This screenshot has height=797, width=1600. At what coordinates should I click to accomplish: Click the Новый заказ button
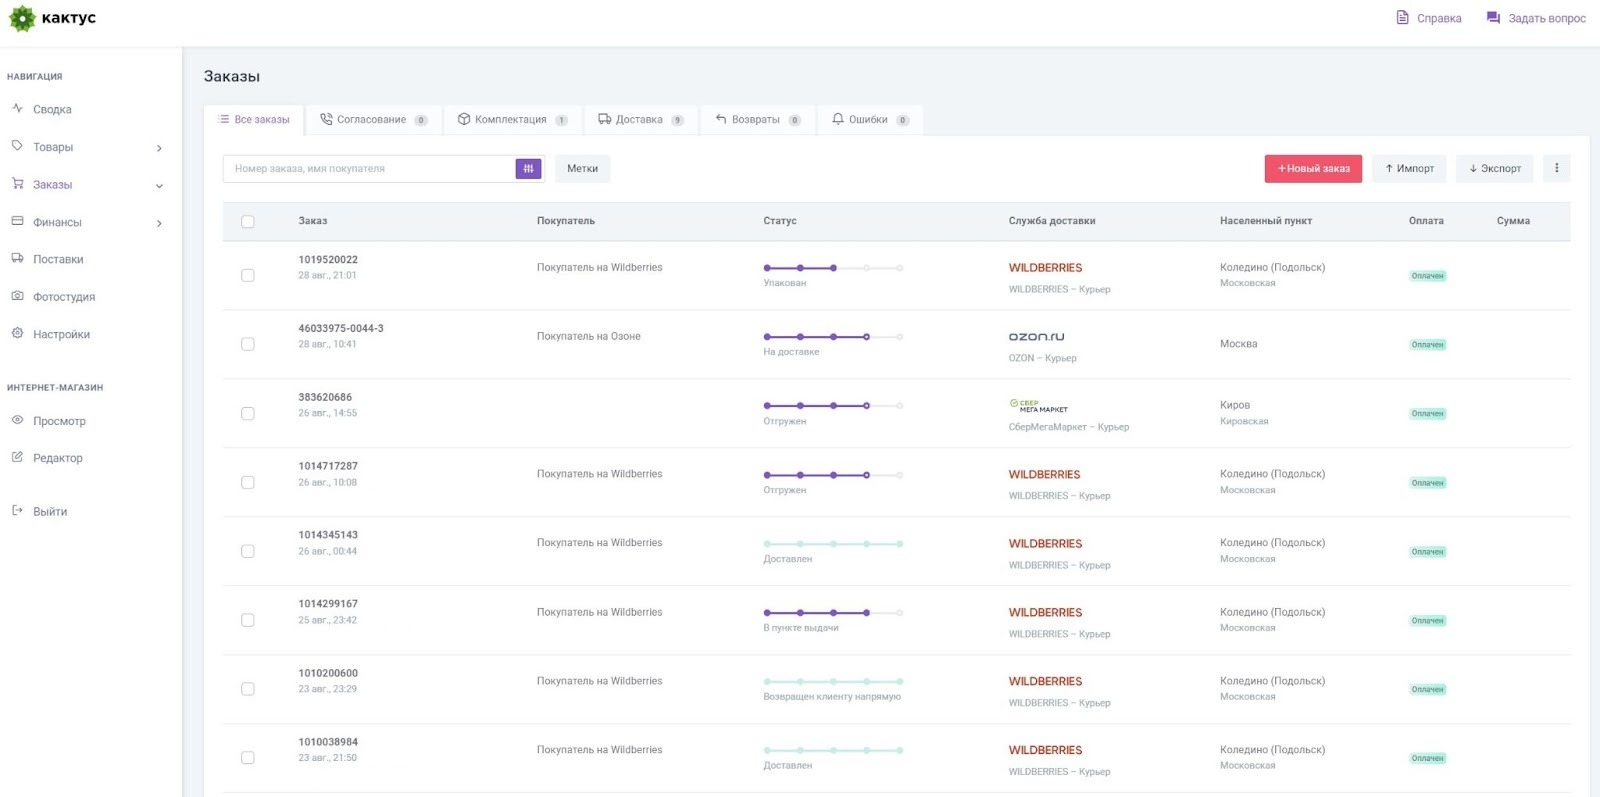[1312, 169]
